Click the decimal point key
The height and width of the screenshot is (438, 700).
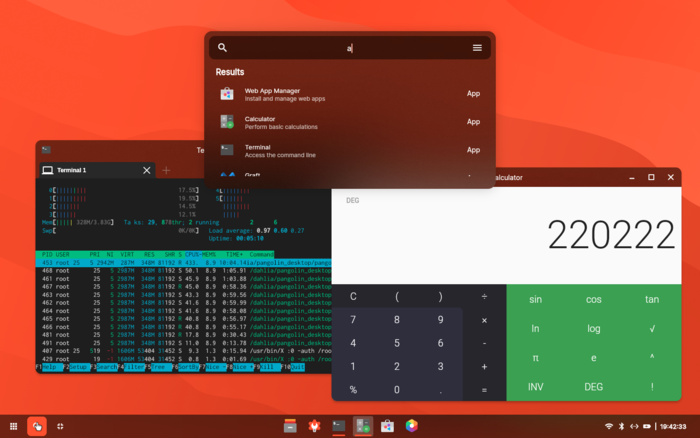coord(440,390)
